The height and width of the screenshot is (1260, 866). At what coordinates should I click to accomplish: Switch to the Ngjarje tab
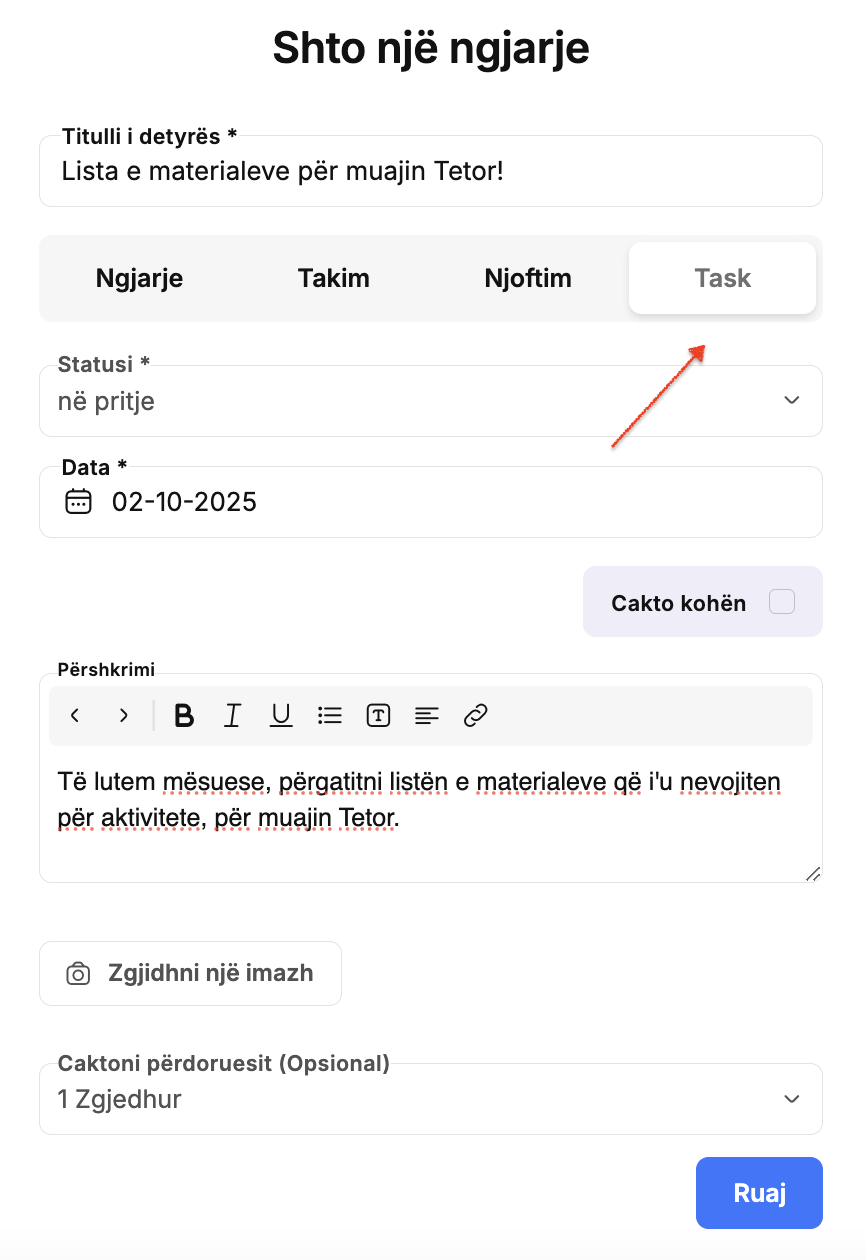click(x=139, y=278)
